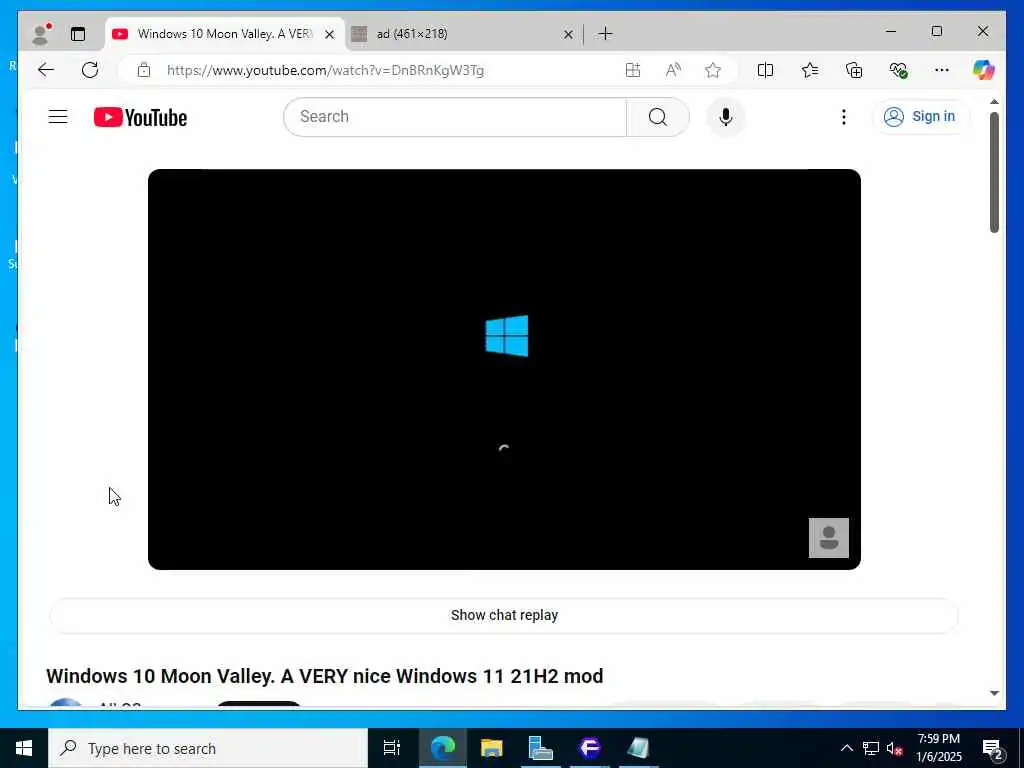Screen dimensions: 1024x768
Task: Open split screen view
Action: [765, 70]
